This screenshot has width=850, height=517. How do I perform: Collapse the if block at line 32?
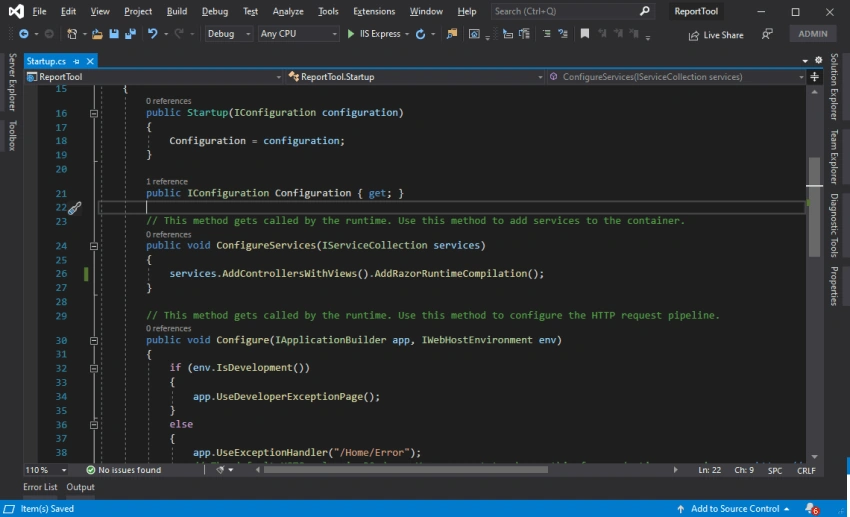94,369
